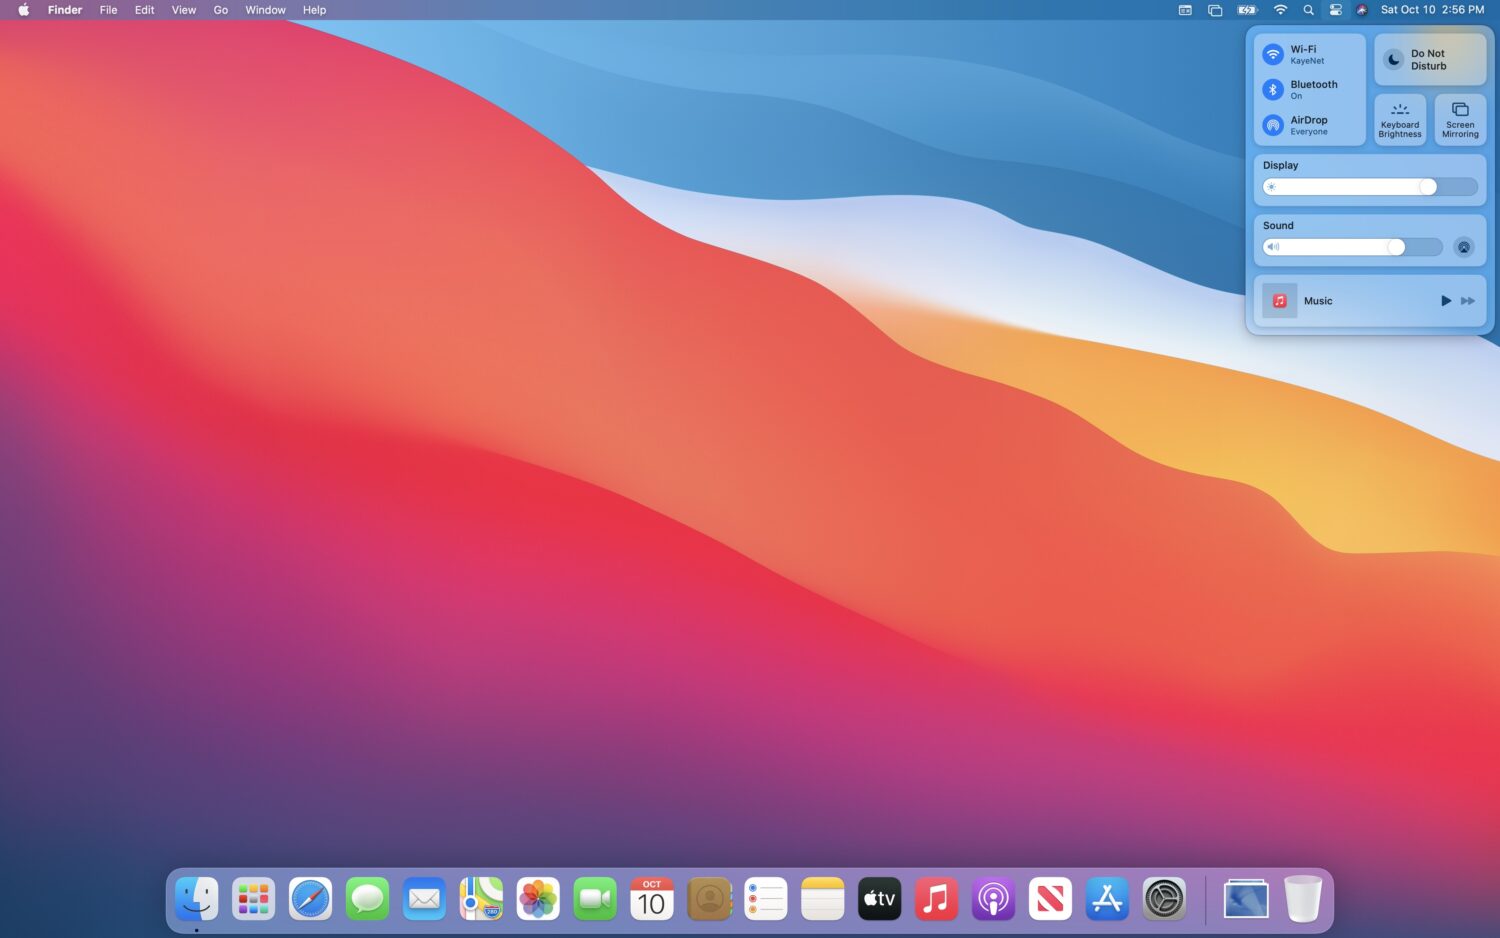Expand AirDrop settings for Everyone
The height and width of the screenshot is (938, 1500).
pos(1272,125)
